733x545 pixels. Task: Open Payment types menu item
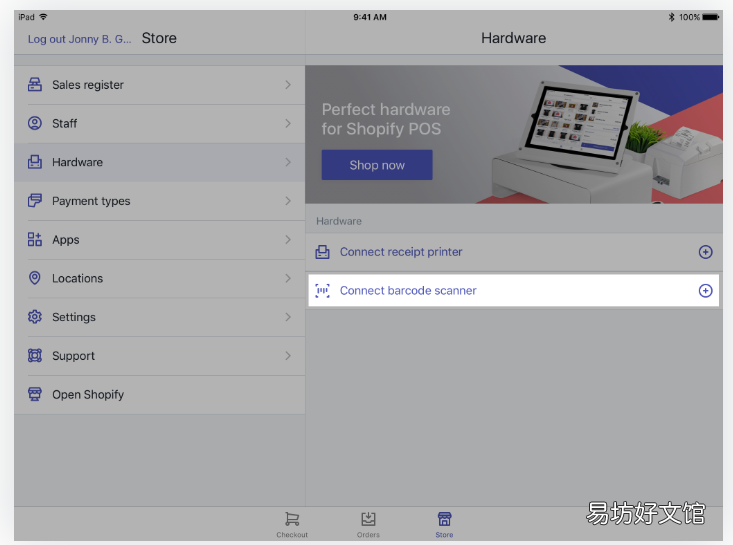tap(159, 201)
